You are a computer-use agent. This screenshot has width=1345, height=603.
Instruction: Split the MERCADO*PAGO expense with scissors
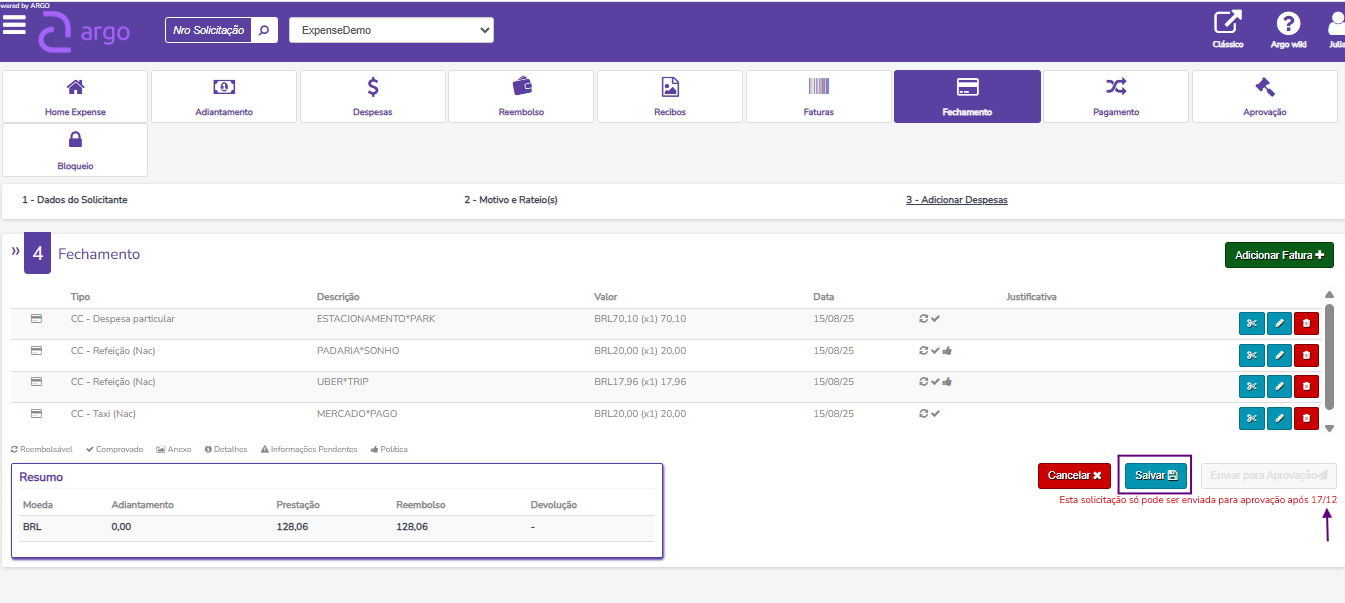coord(1251,418)
